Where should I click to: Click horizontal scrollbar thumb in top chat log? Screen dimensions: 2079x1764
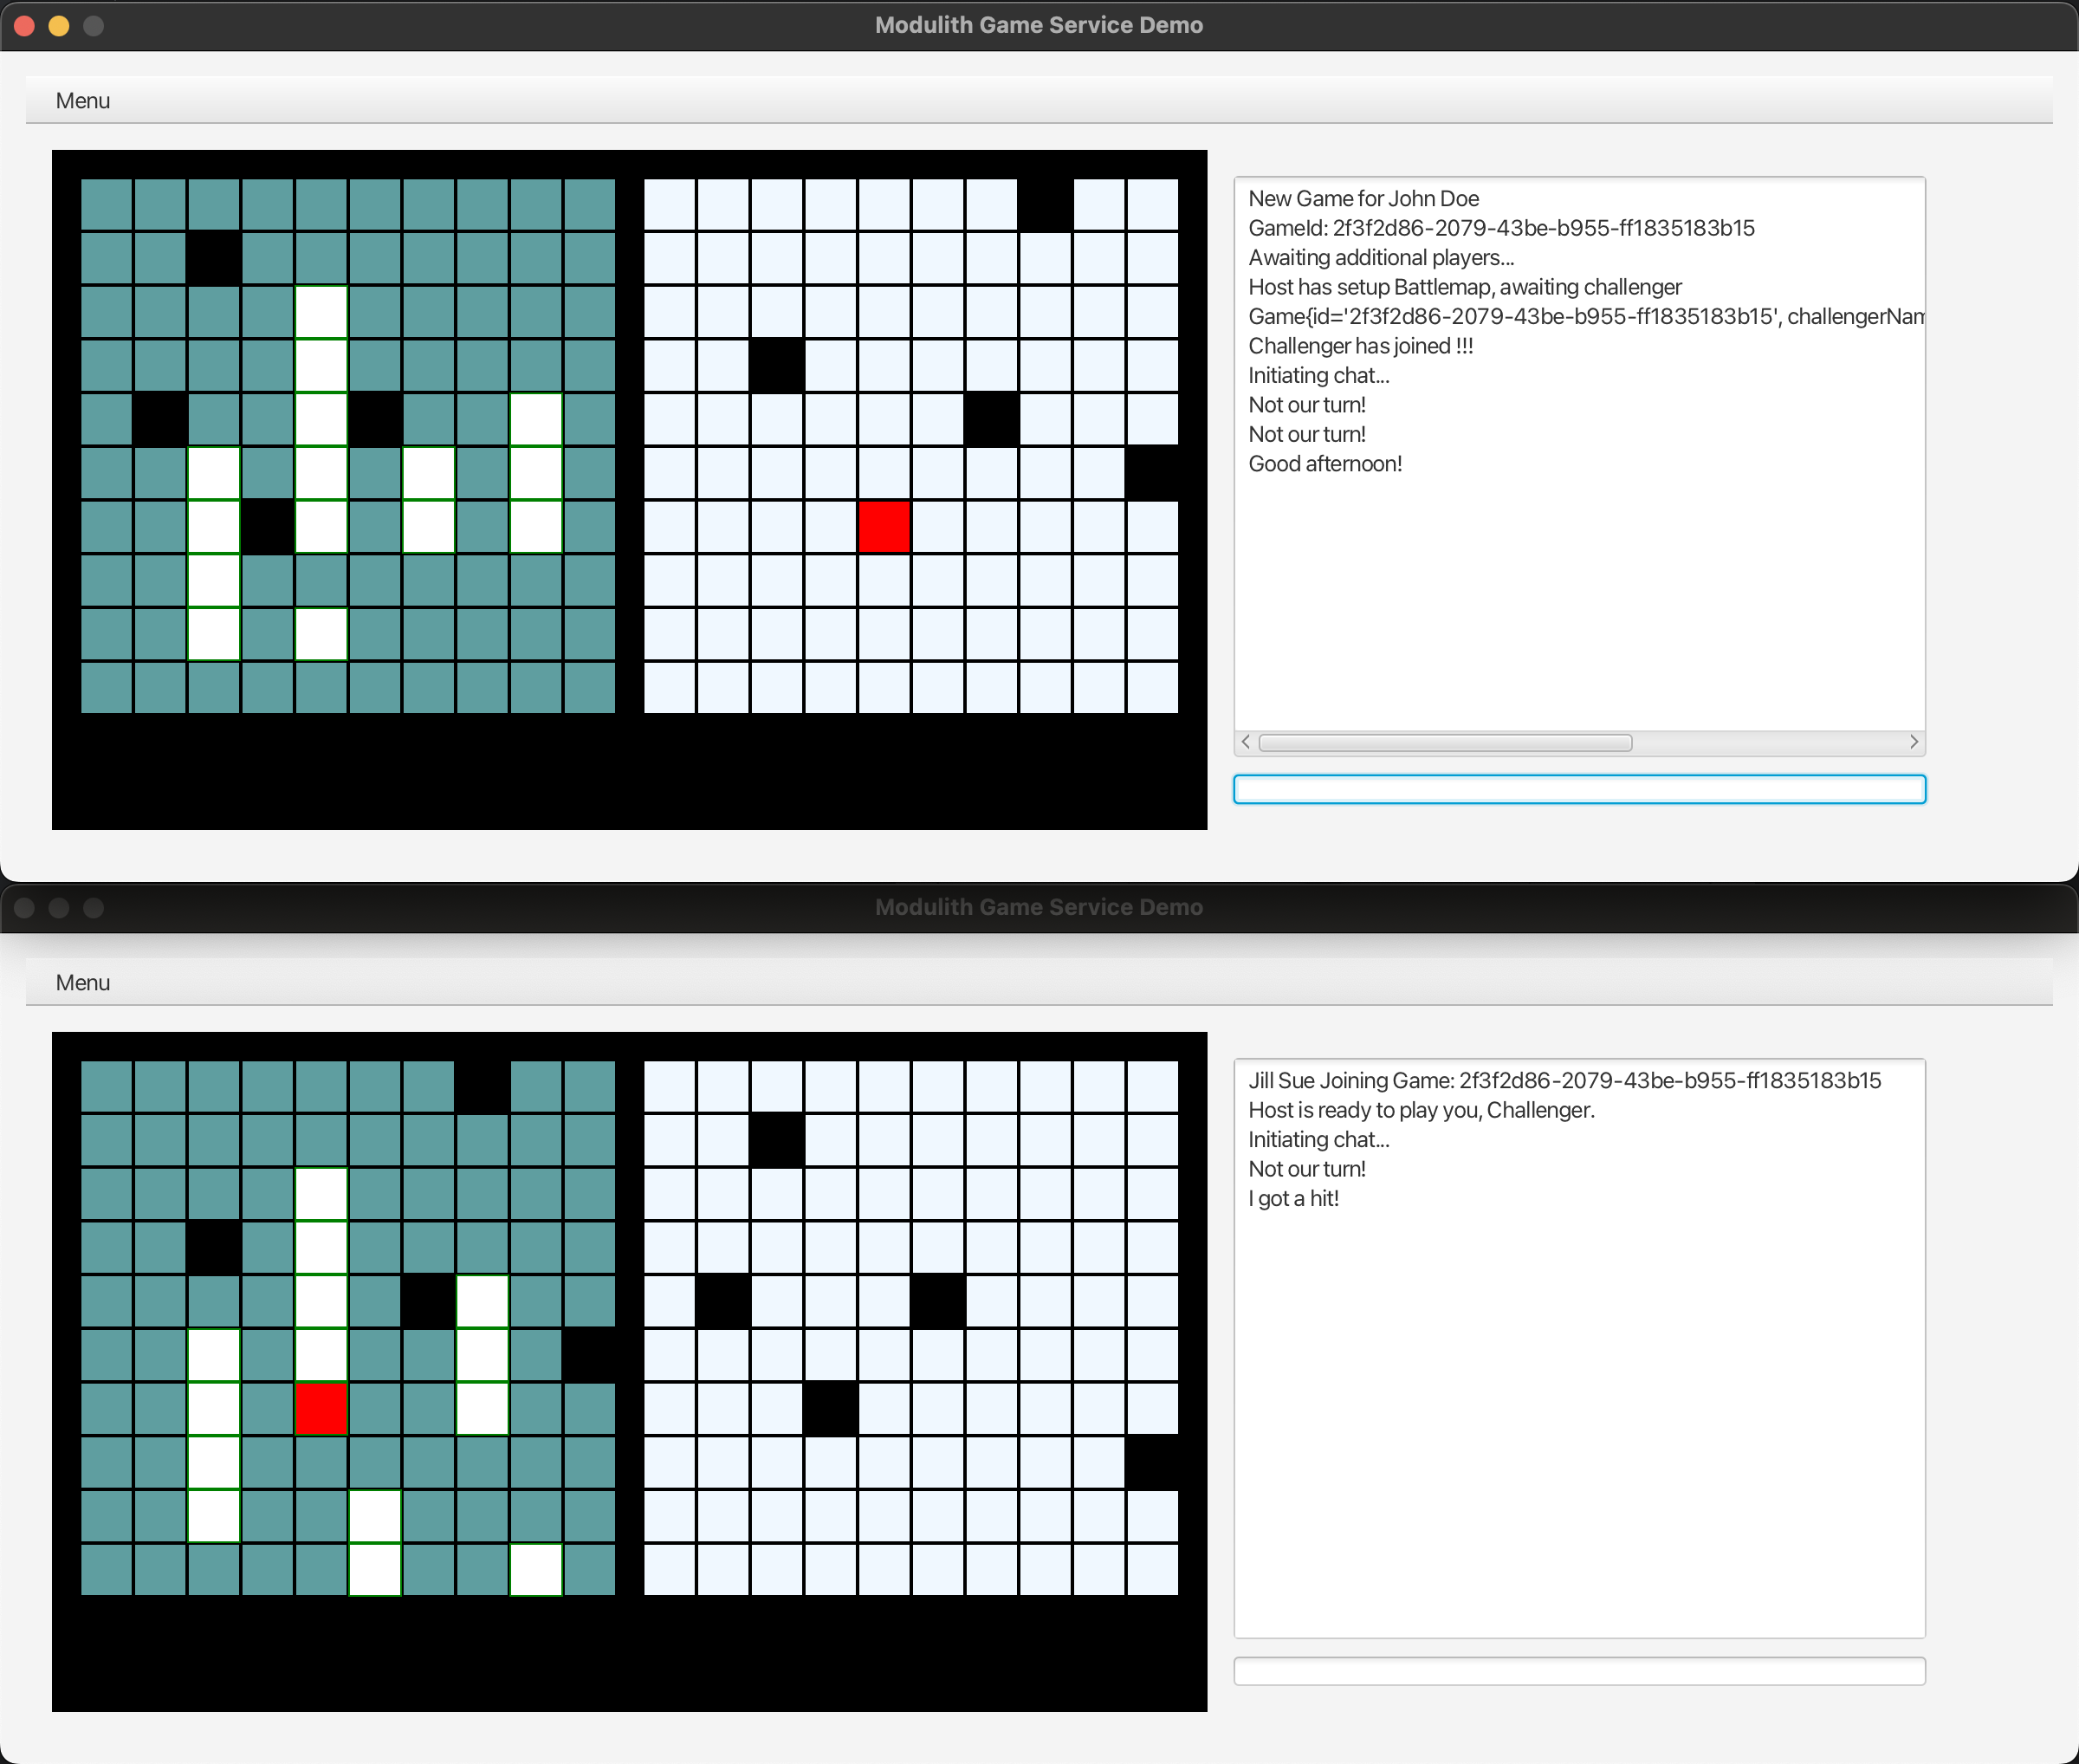1445,743
